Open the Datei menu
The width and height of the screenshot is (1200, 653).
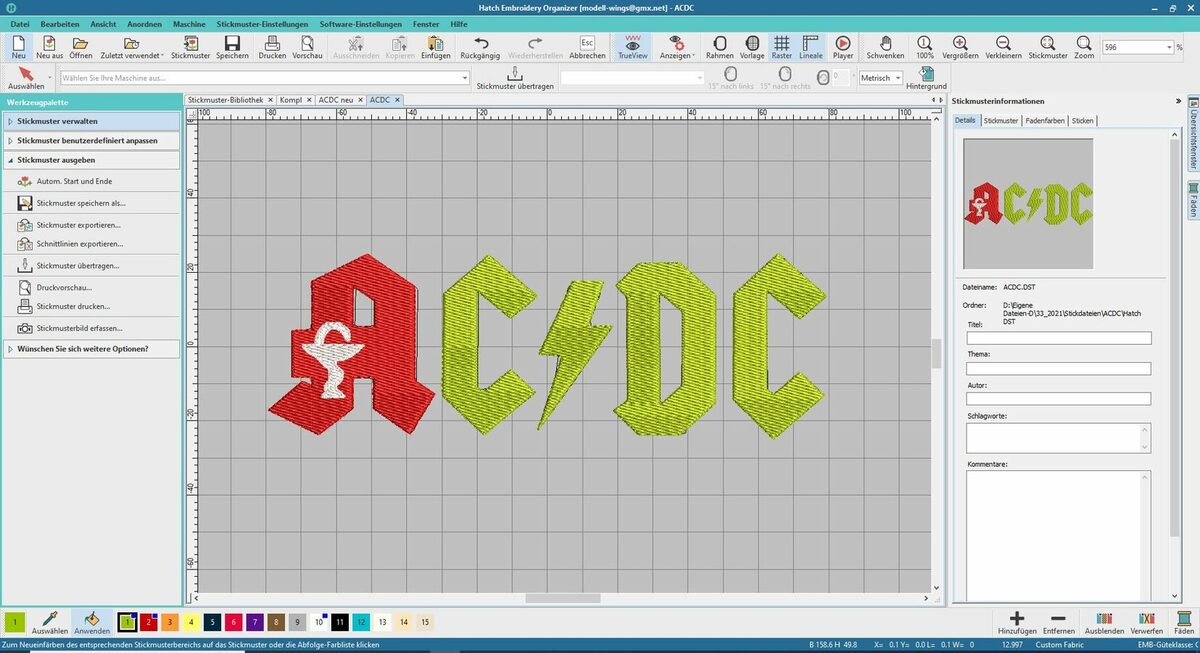20,23
